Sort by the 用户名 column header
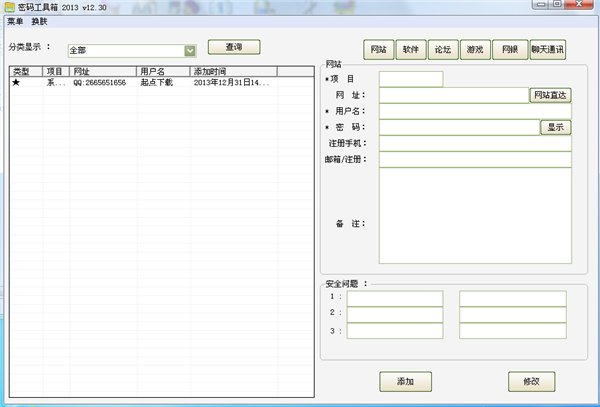The height and width of the screenshot is (407, 600). 163,72
